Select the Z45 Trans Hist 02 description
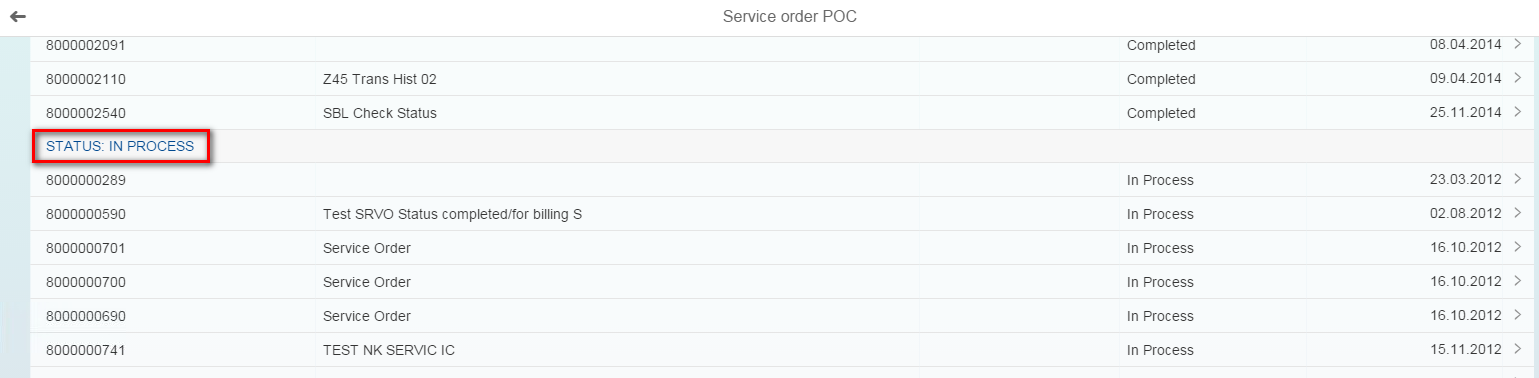The height and width of the screenshot is (378, 1539). click(x=380, y=79)
